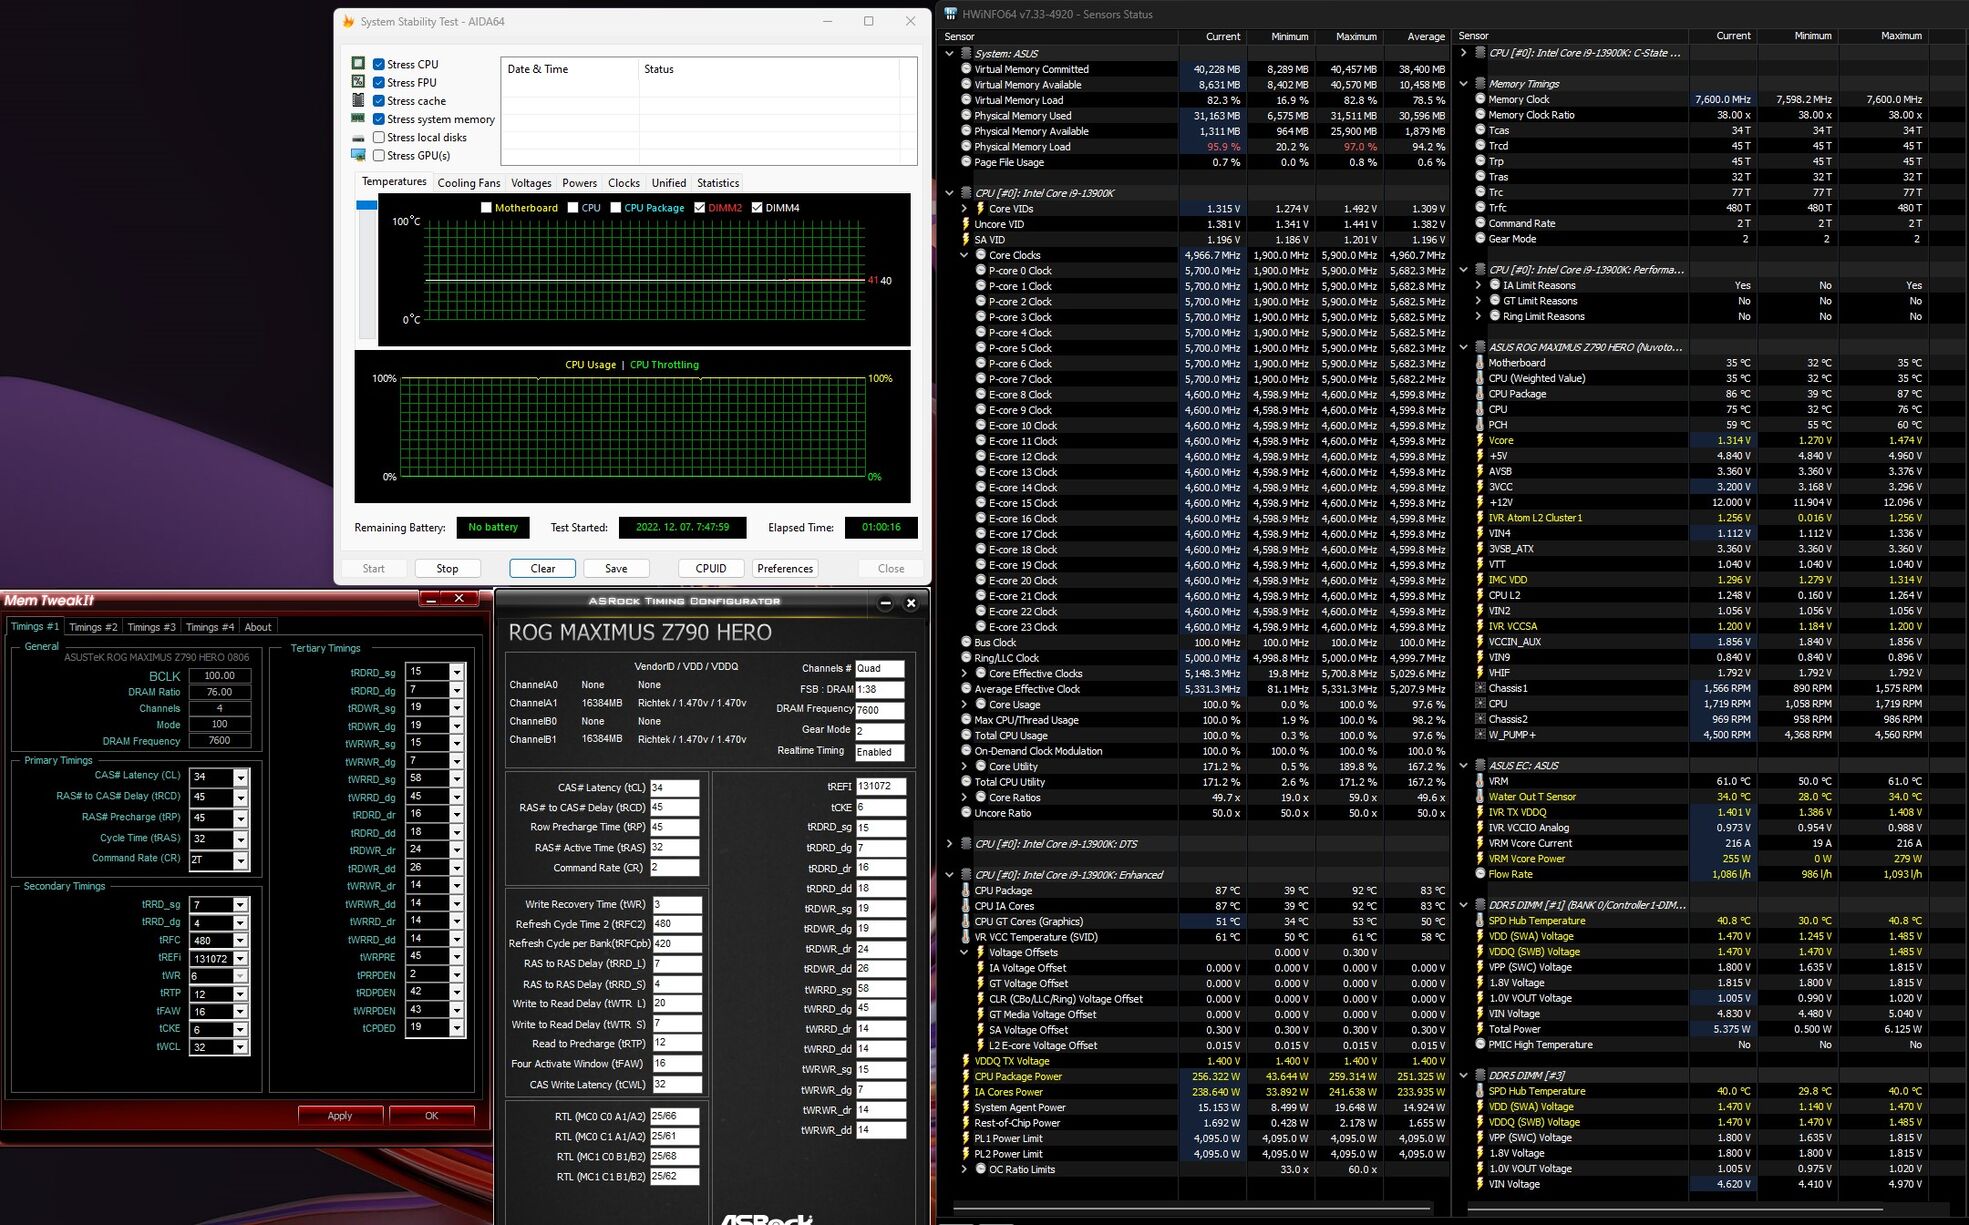Click the W_PUMP+ fan icon
This screenshot has width=1969, height=1225.
click(1480, 734)
